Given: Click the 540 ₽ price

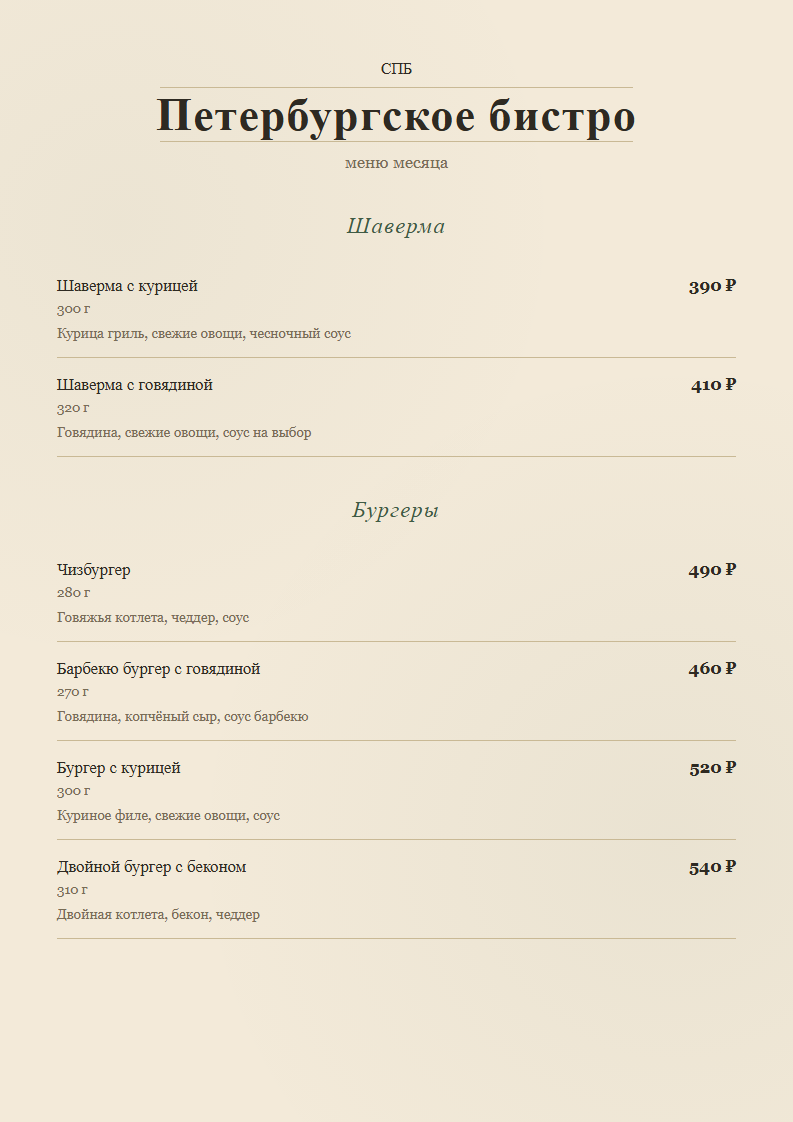Looking at the screenshot, I should pos(712,867).
